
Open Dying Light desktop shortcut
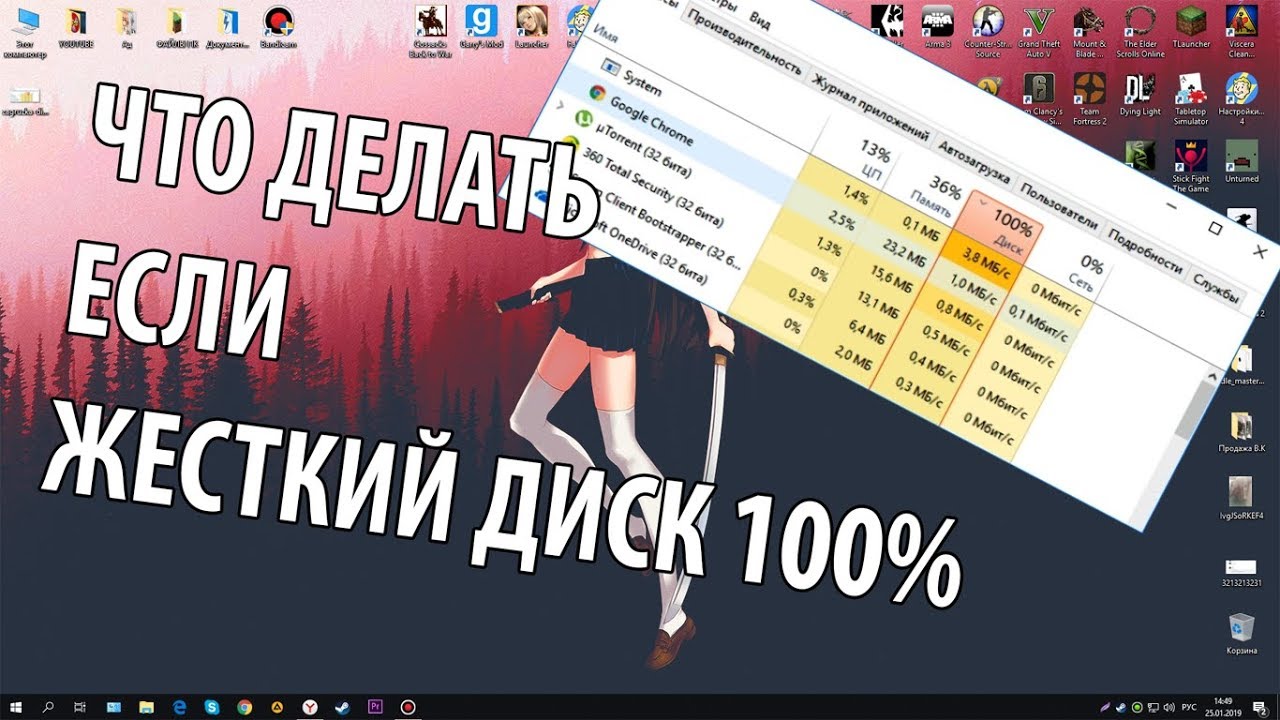(x=1140, y=95)
